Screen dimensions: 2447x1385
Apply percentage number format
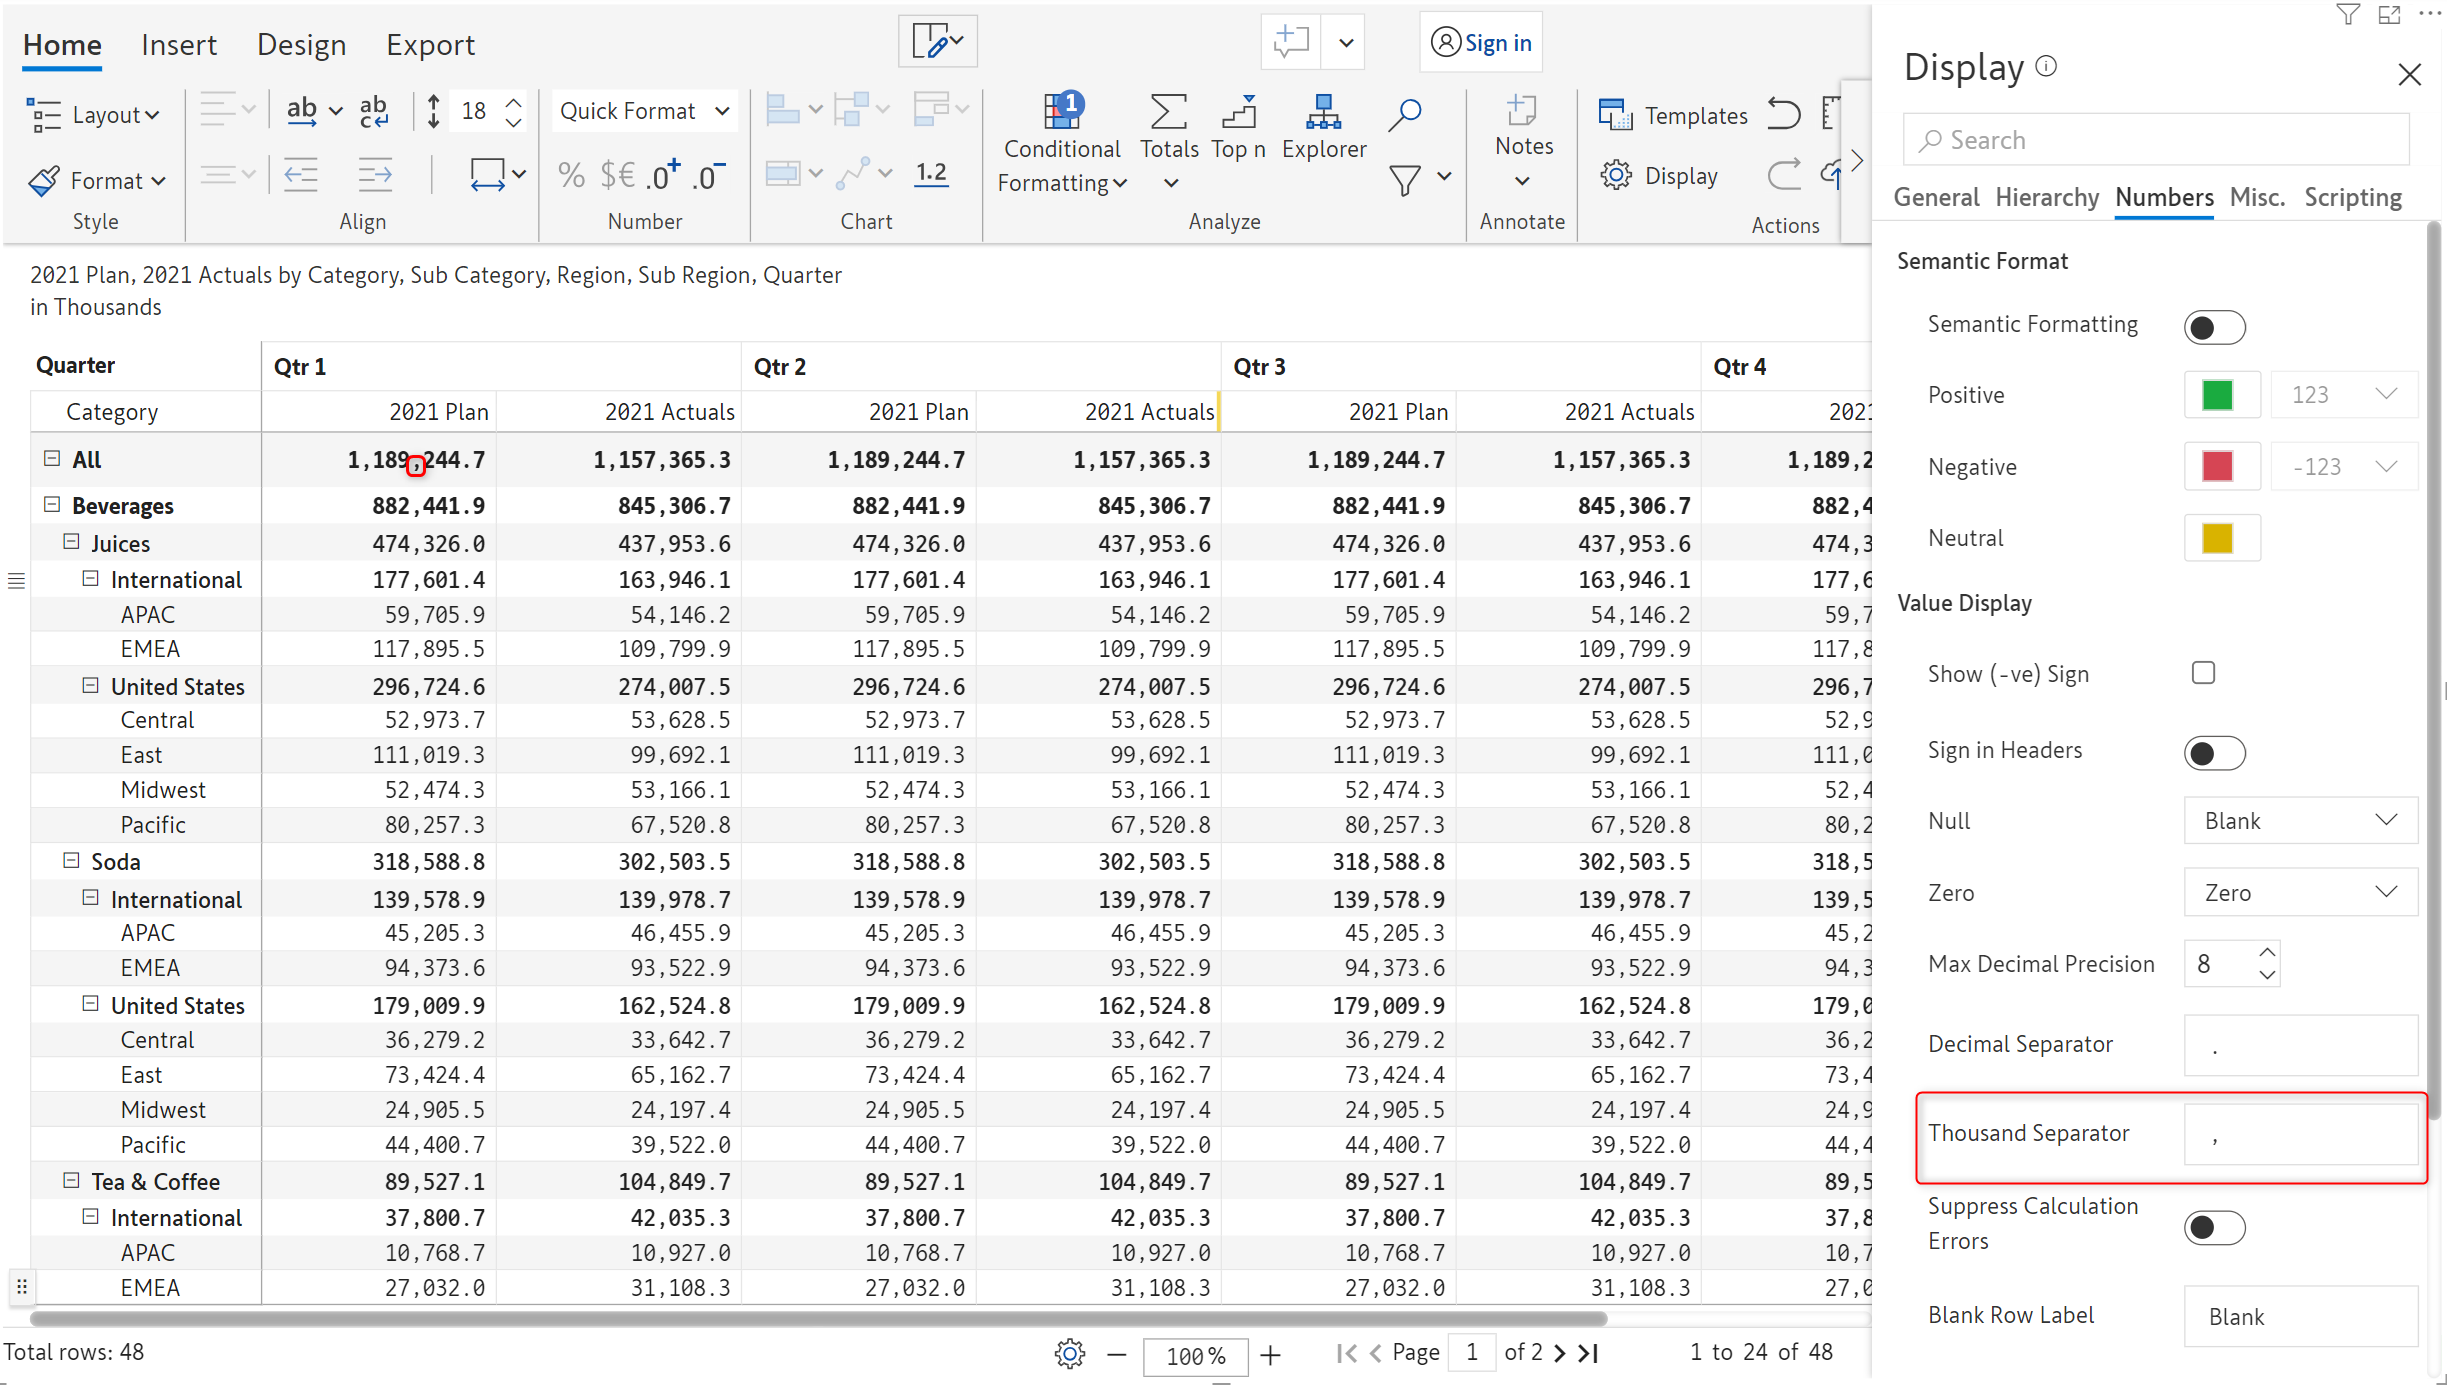coord(571,176)
